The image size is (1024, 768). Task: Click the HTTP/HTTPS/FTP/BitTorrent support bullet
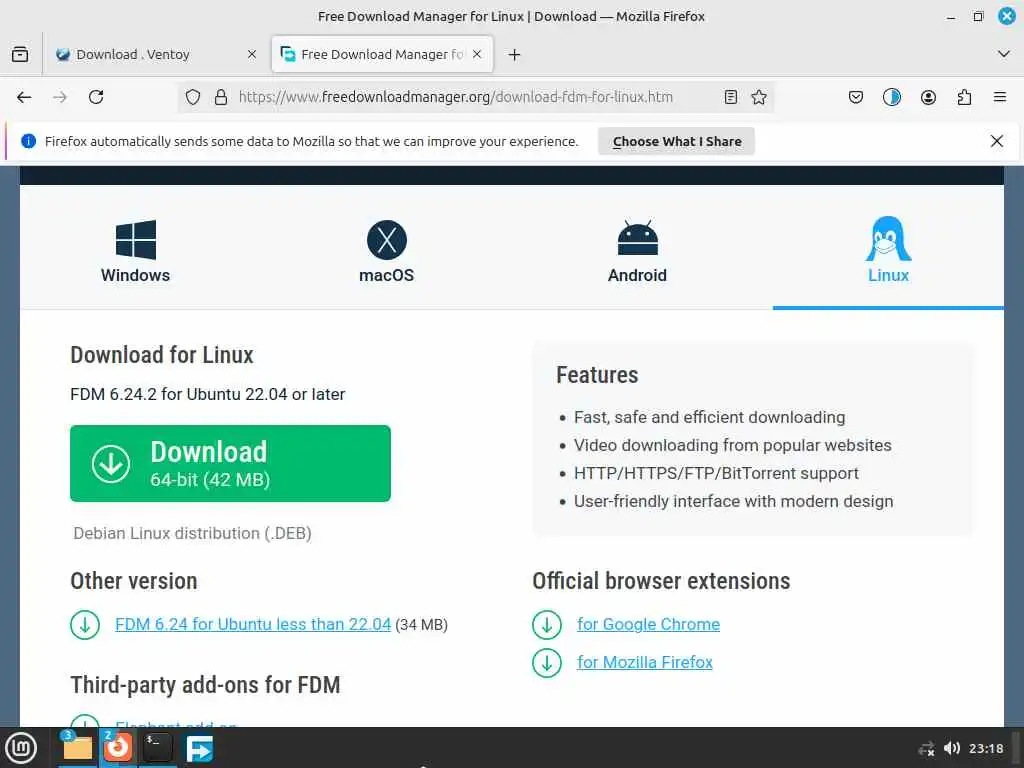click(x=716, y=473)
